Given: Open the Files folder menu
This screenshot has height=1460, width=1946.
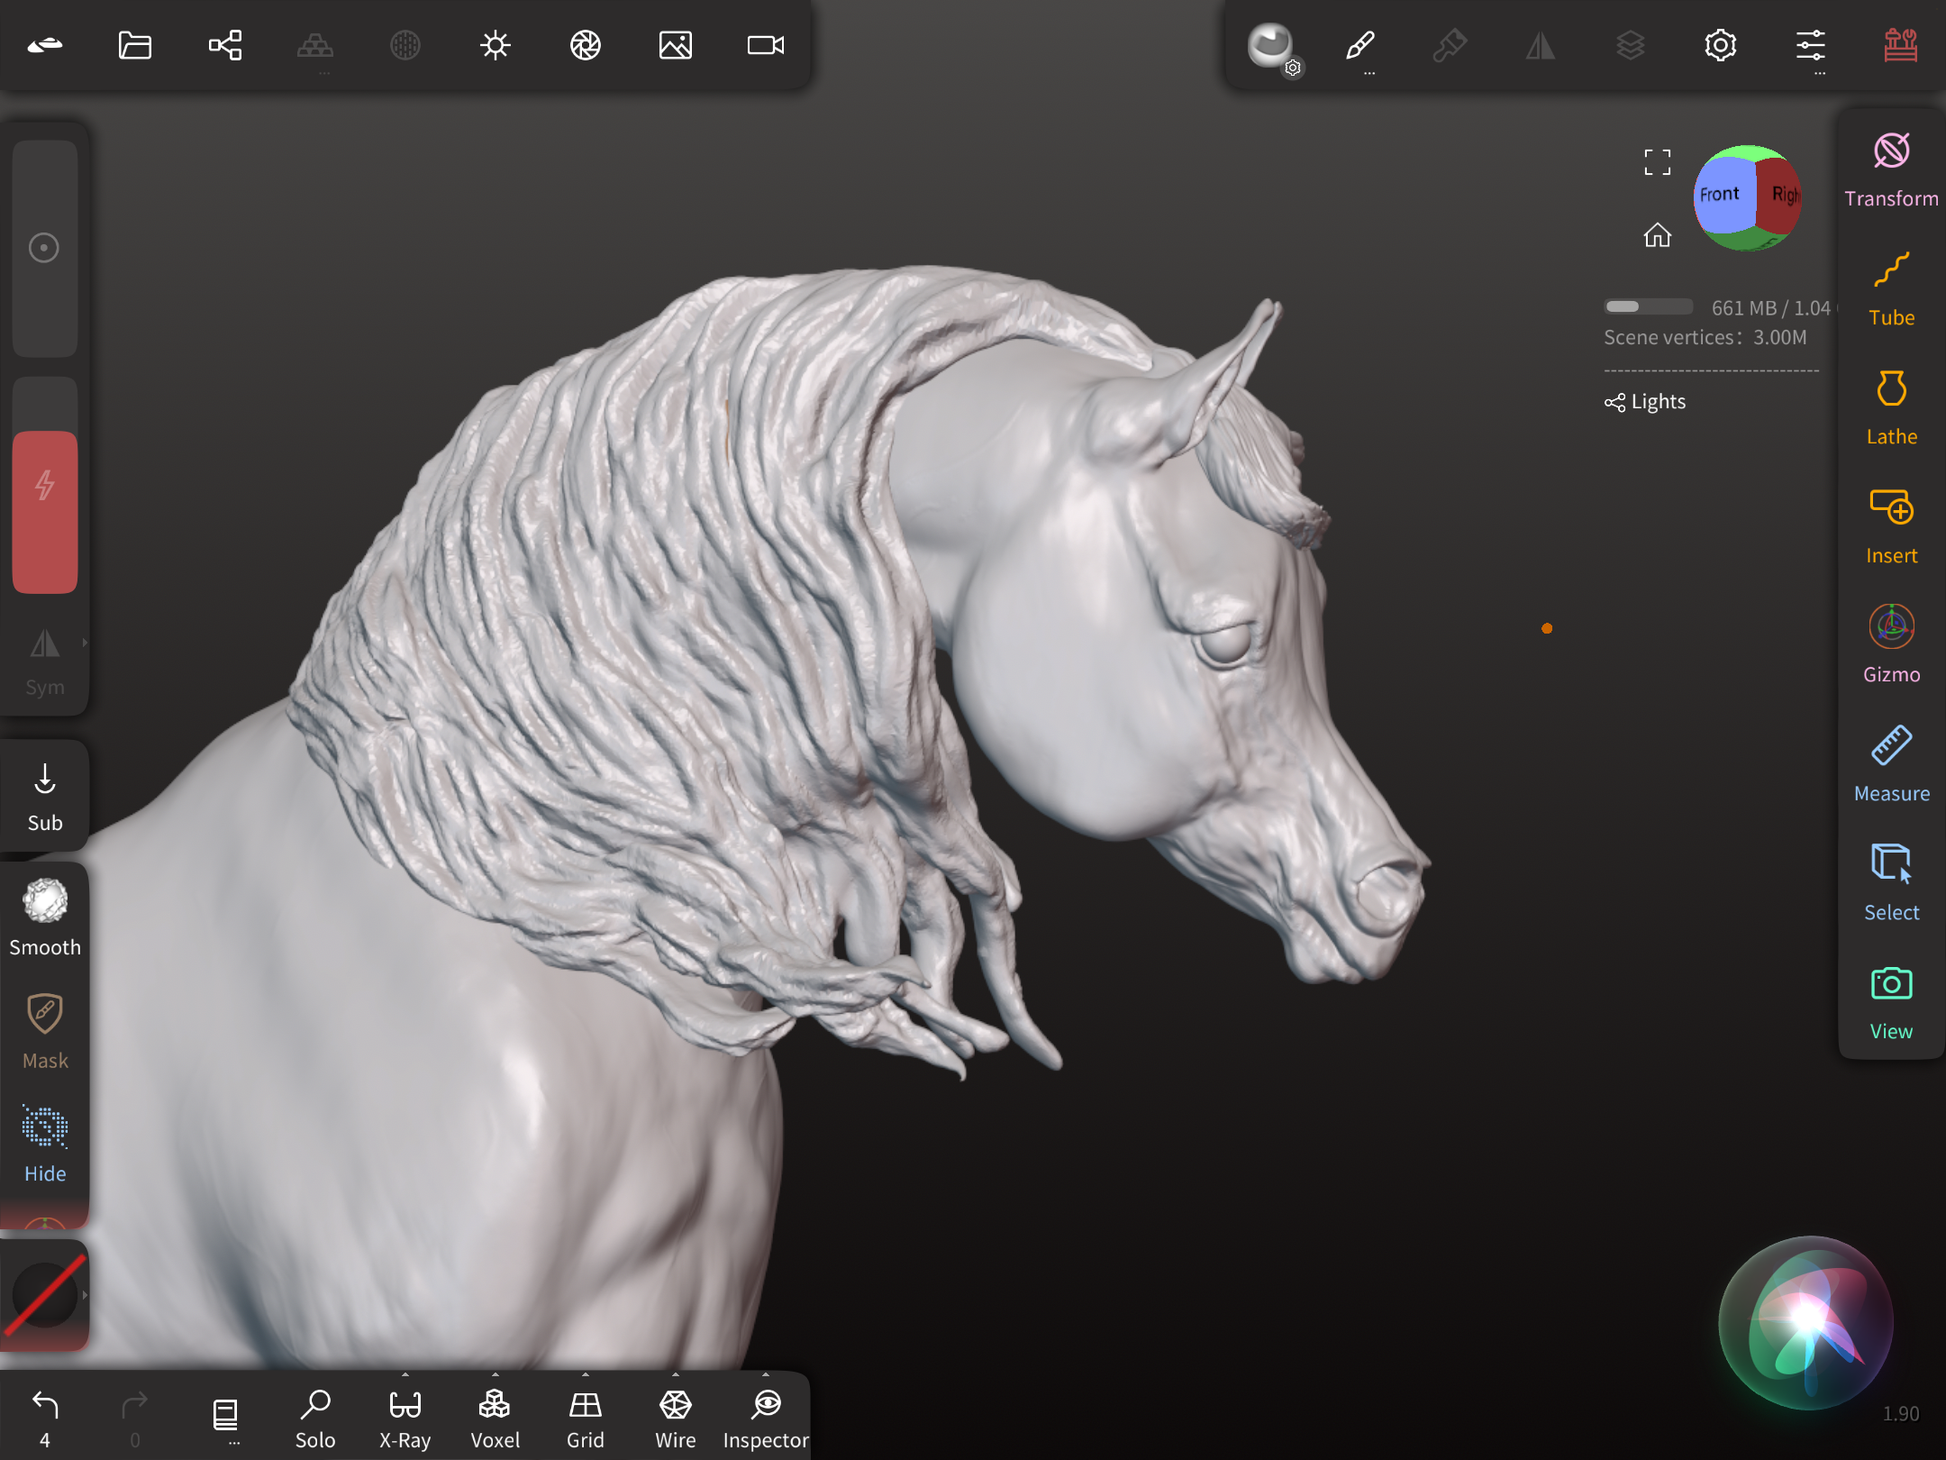Looking at the screenshot, I should click(x=135, y=45).
